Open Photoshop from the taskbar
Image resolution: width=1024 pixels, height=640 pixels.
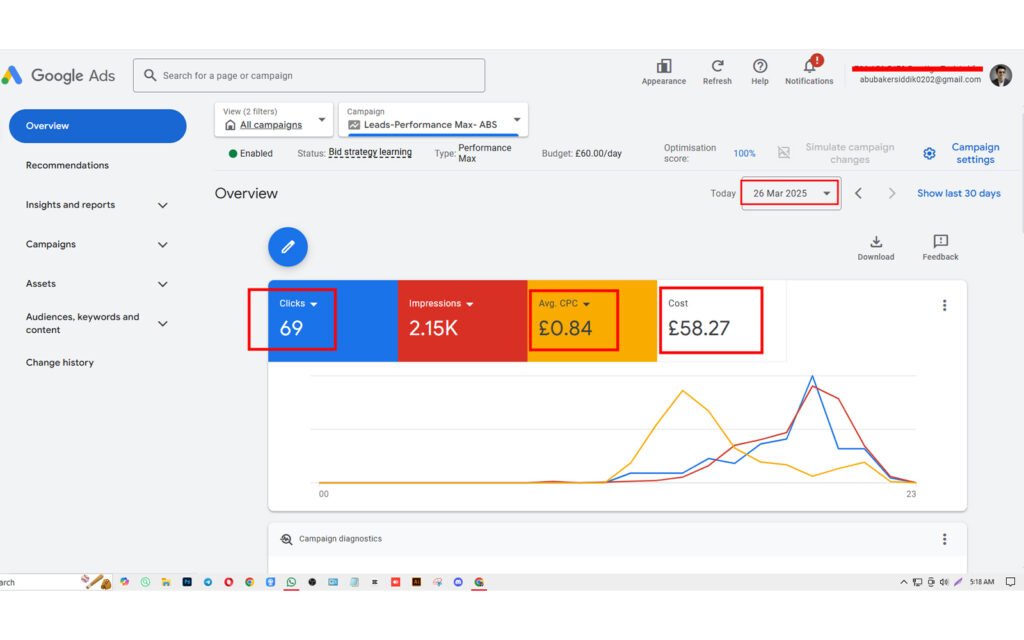[187, 582]
